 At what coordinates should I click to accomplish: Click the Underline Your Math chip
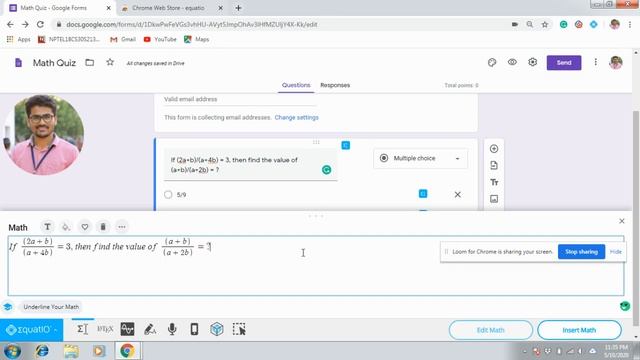coord(51,307)
